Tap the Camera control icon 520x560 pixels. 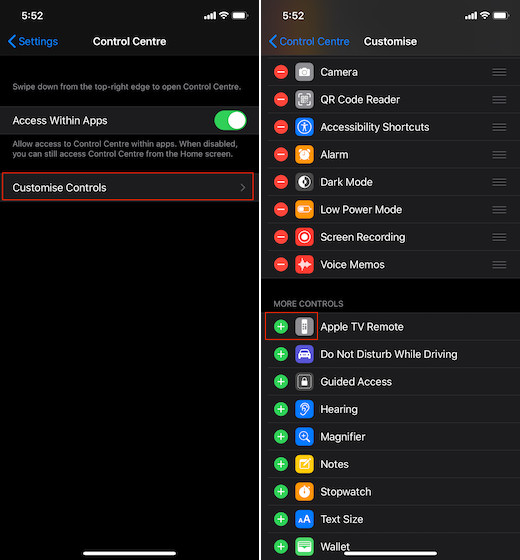pos(304,72)
